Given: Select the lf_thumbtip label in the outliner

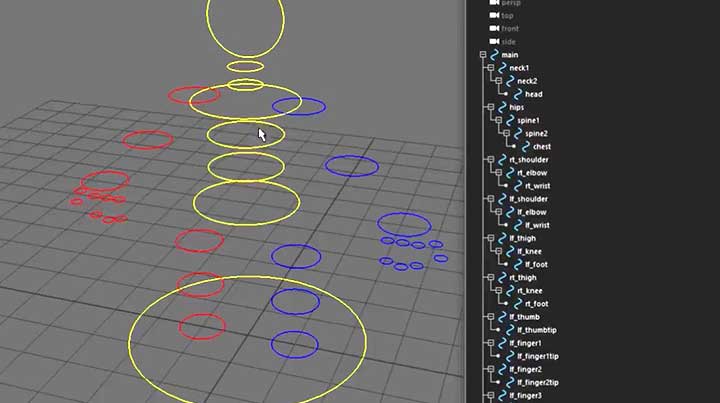Looking at the screenshot, I should point(537,330).
